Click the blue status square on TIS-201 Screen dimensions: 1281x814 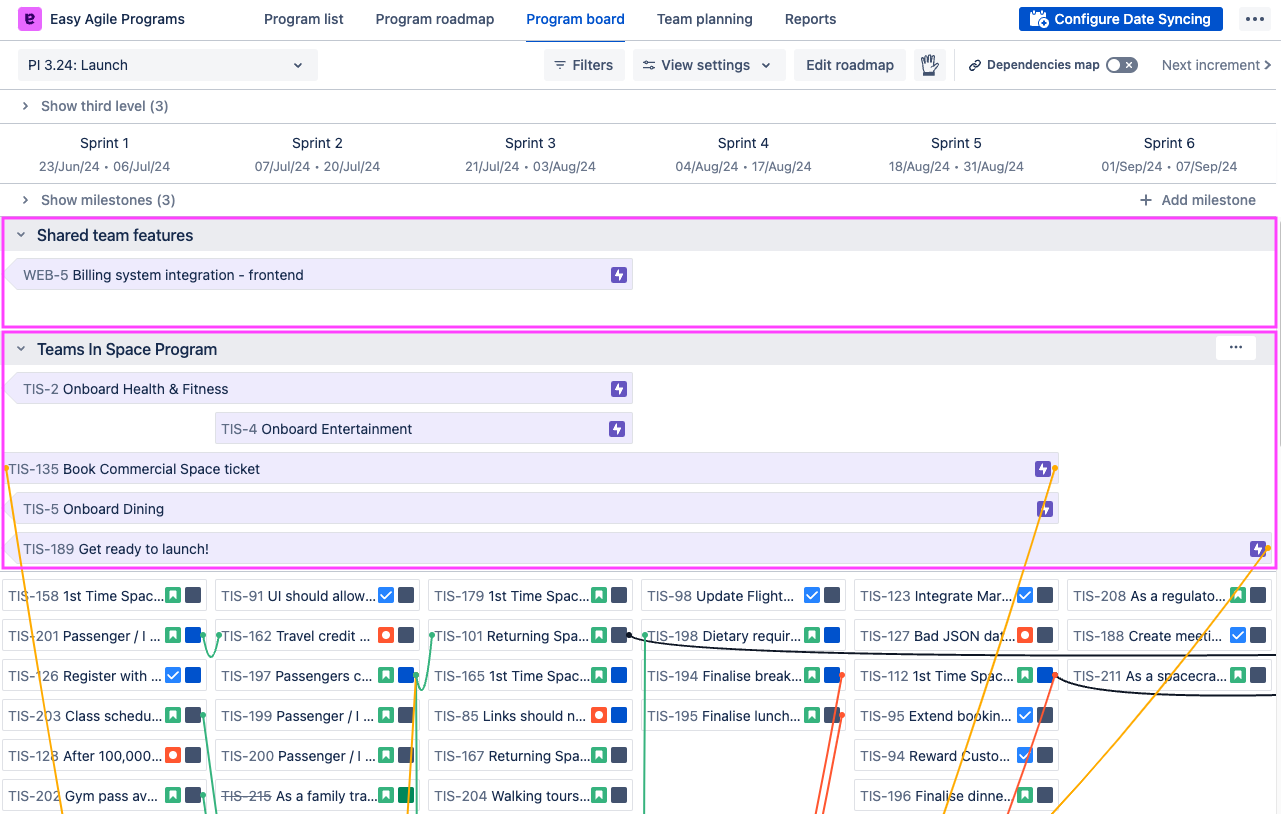coord(193,636)
